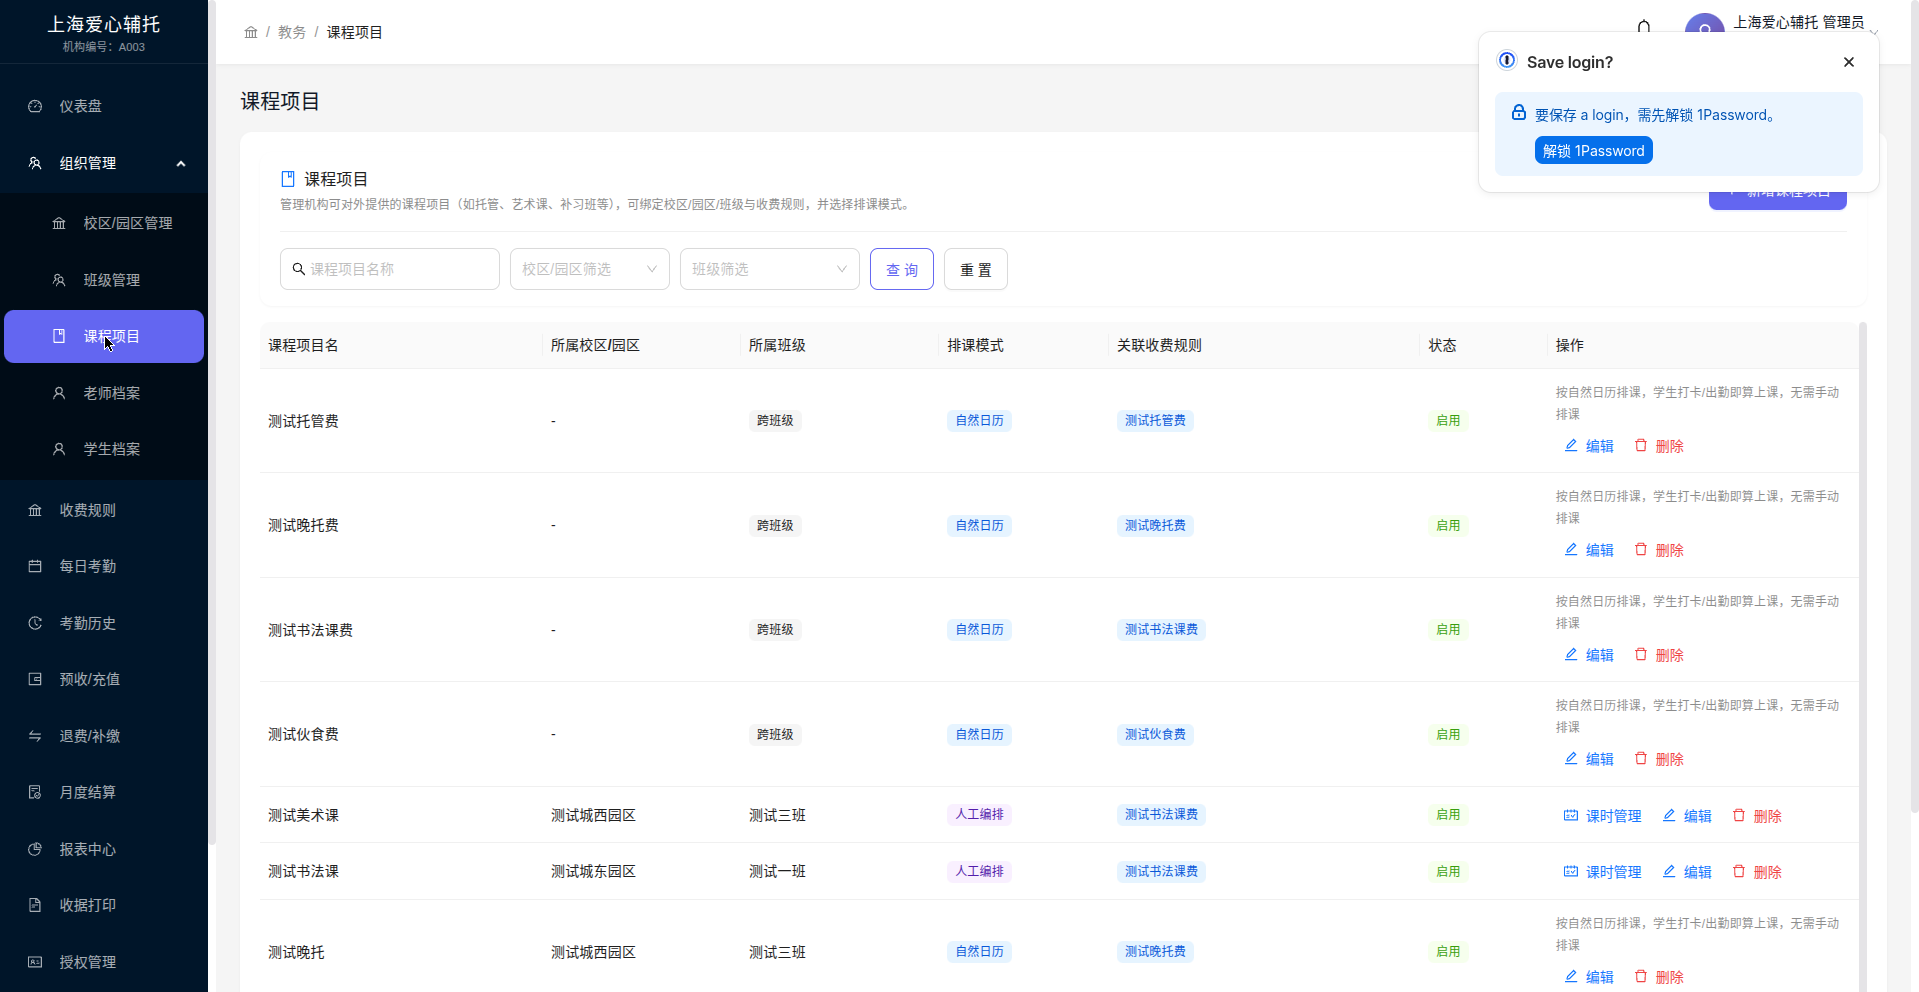Open the 仪表盘 dashboard menu item
Viewport: 1919px width, 992px height.
point(104,106)
